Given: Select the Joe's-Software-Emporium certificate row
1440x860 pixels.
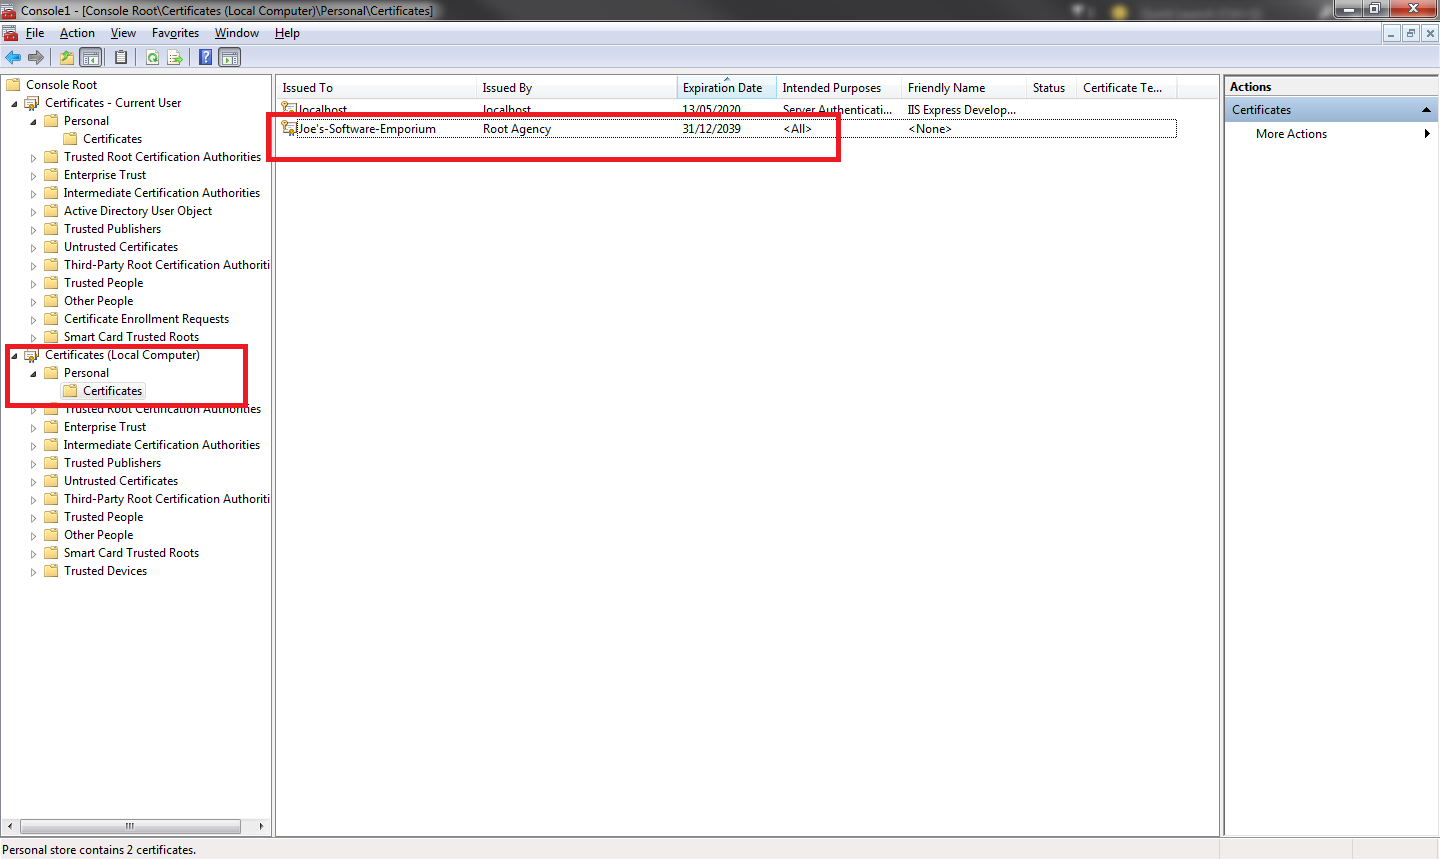Looking at the screenshot, I should [367, 129].
